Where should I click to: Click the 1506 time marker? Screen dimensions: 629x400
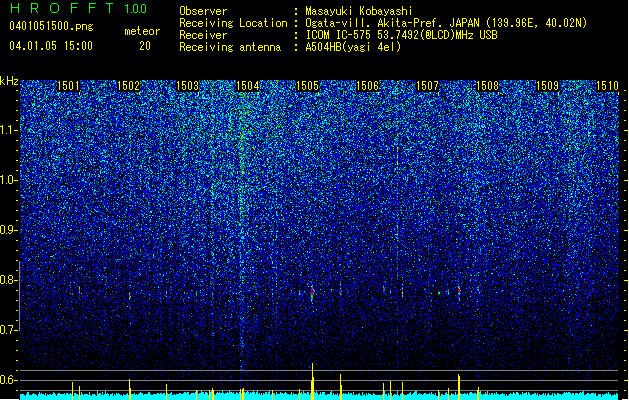367,86
